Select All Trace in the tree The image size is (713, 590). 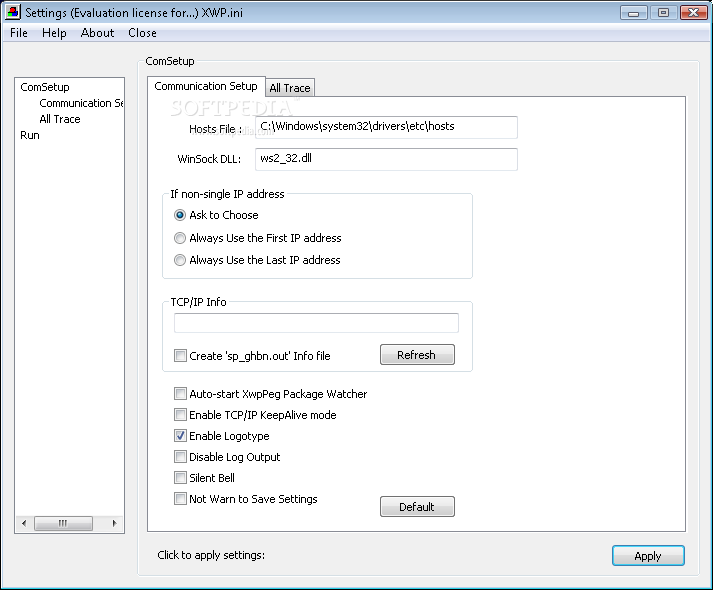[60, 119]
